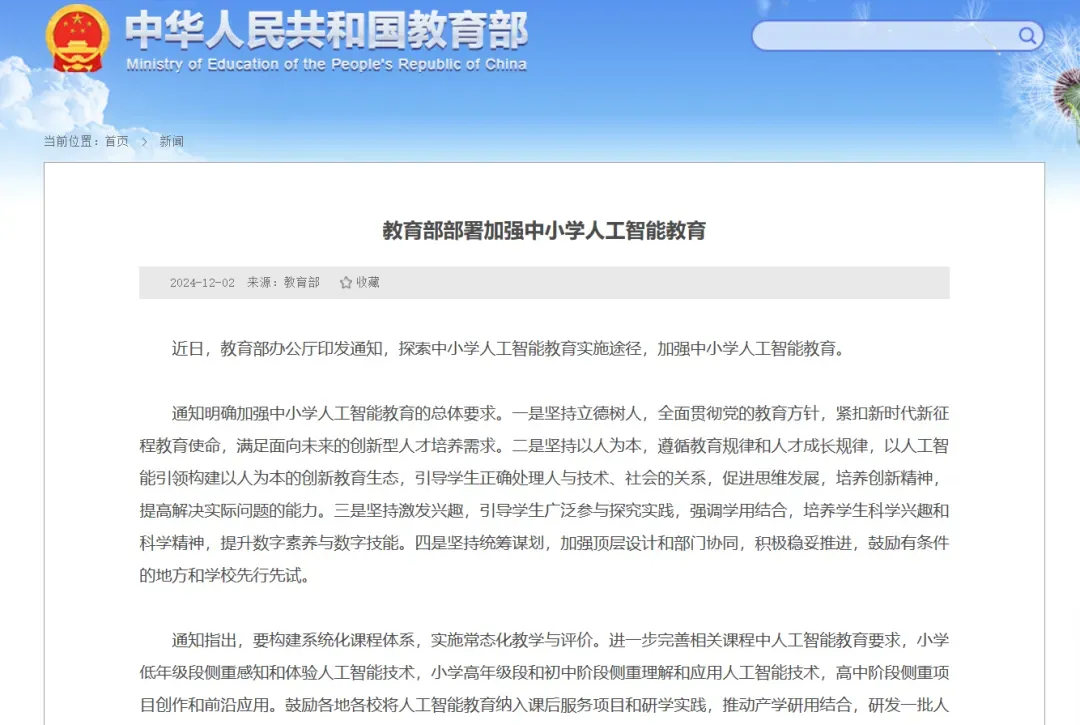Click the star favorite icon
This screenshot has height=725, width=1080.
[x=346, y=282]
